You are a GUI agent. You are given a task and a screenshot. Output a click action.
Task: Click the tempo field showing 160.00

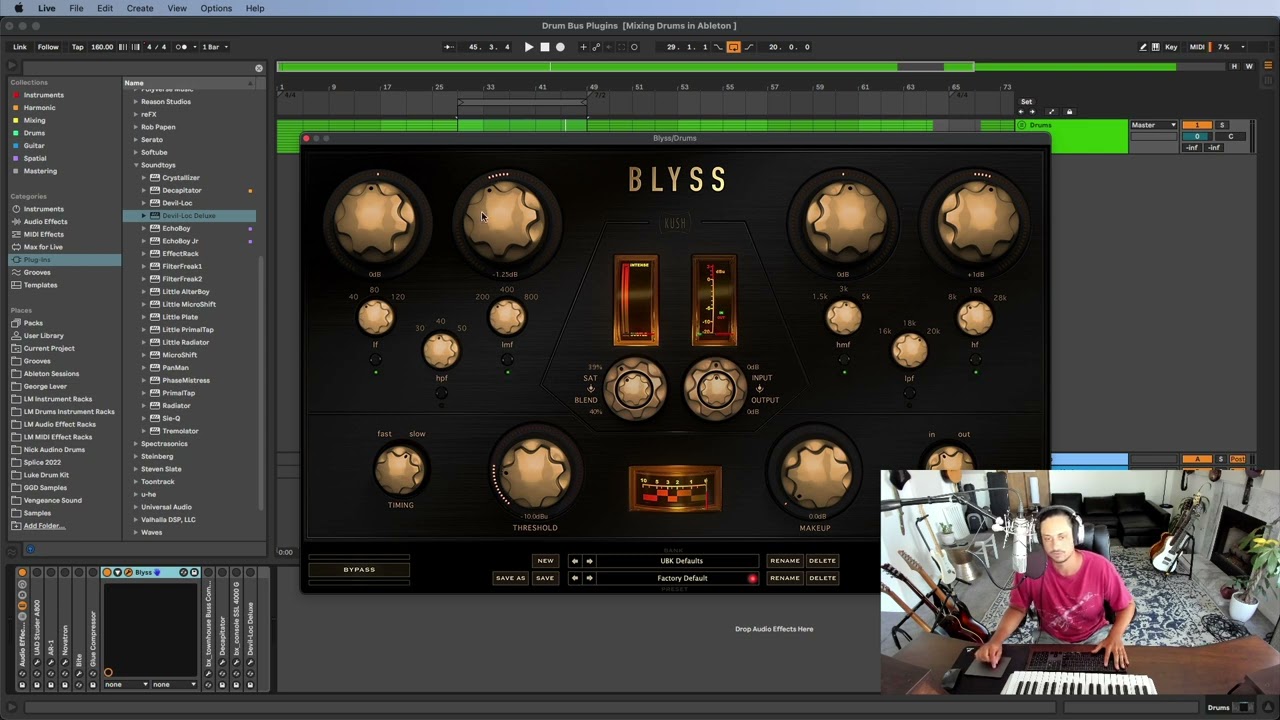click(x=102, y=47)
